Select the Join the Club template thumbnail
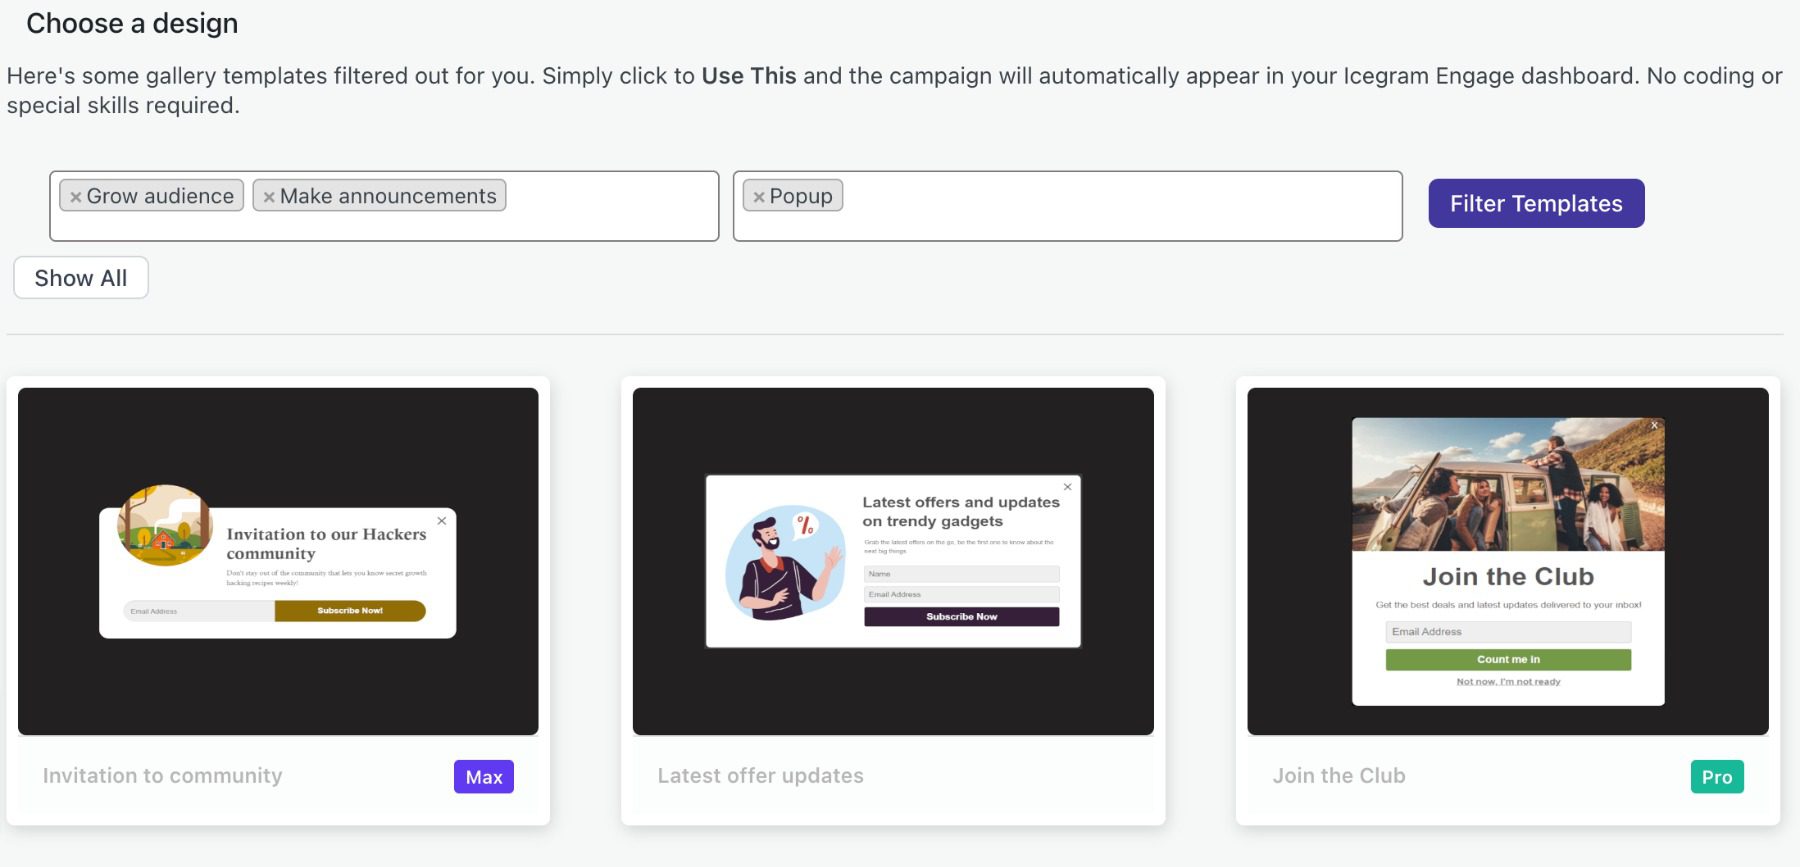This screenshot has height=867, width=1800. 1508,562
